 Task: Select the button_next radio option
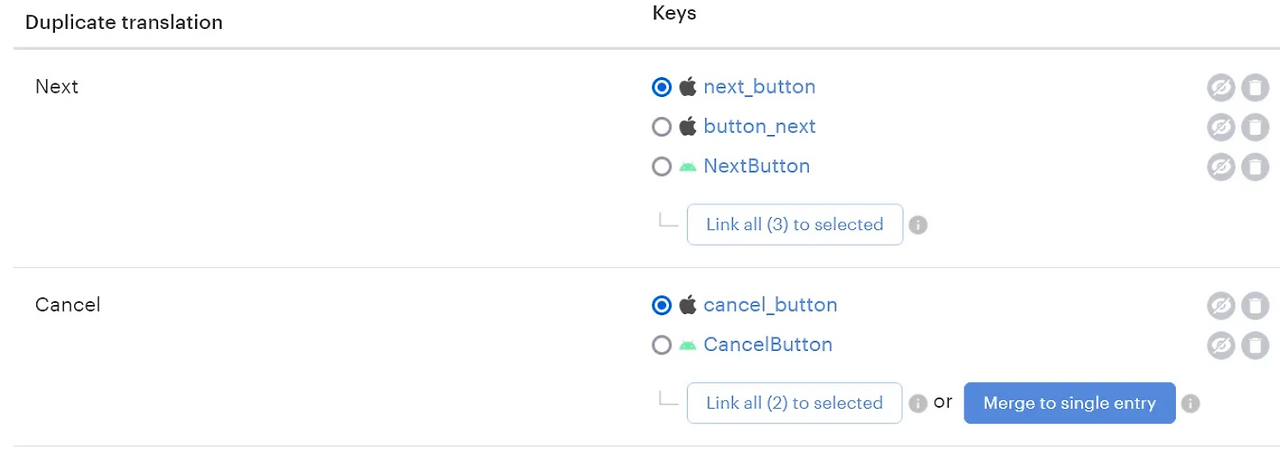661,127
